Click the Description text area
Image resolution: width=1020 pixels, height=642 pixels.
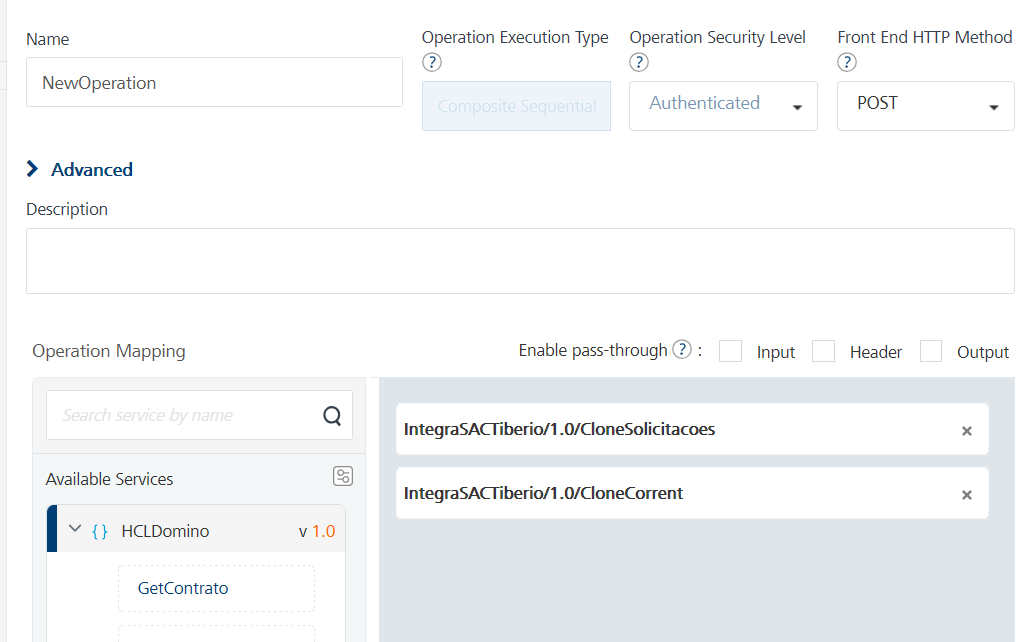point(519,261)
